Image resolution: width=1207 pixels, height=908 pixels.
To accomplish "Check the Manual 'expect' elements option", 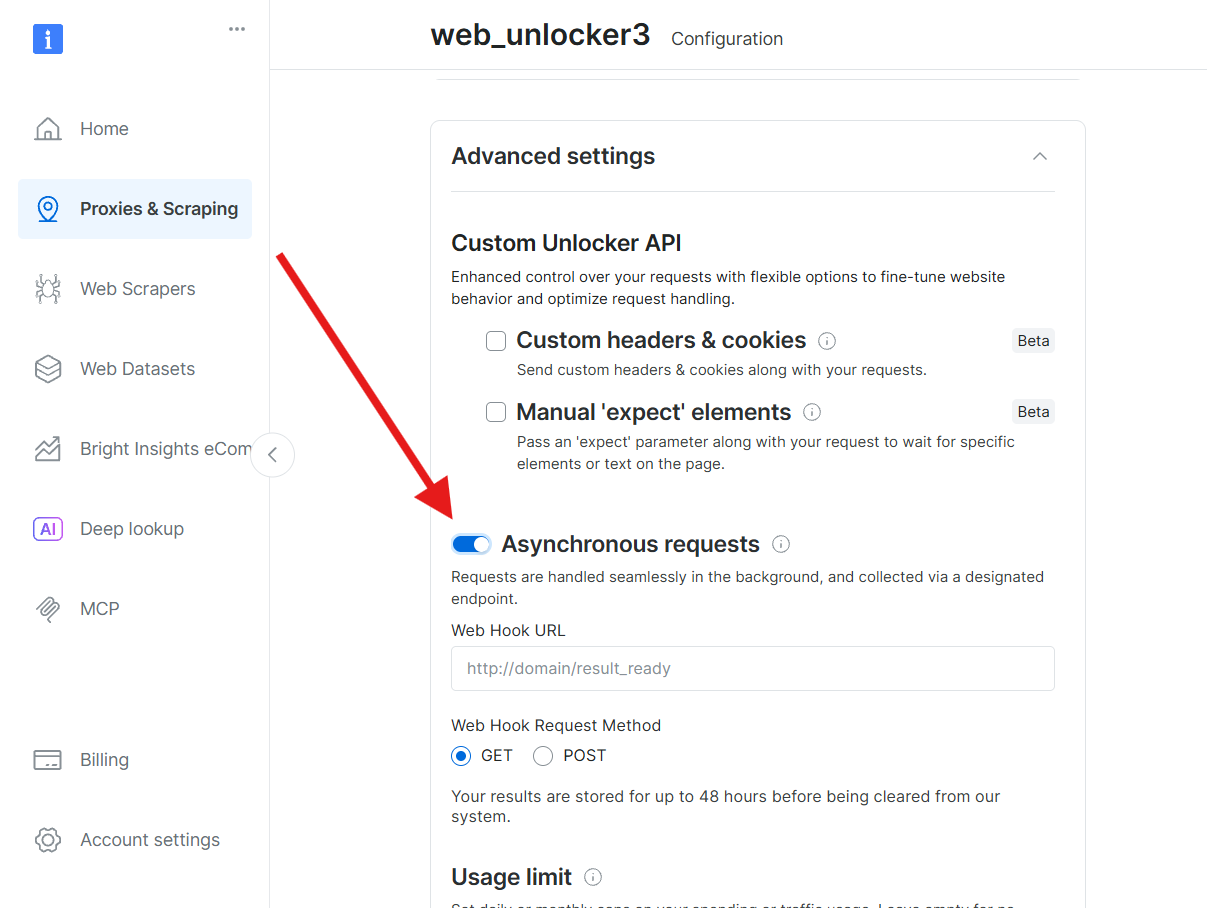I will 496,412.
